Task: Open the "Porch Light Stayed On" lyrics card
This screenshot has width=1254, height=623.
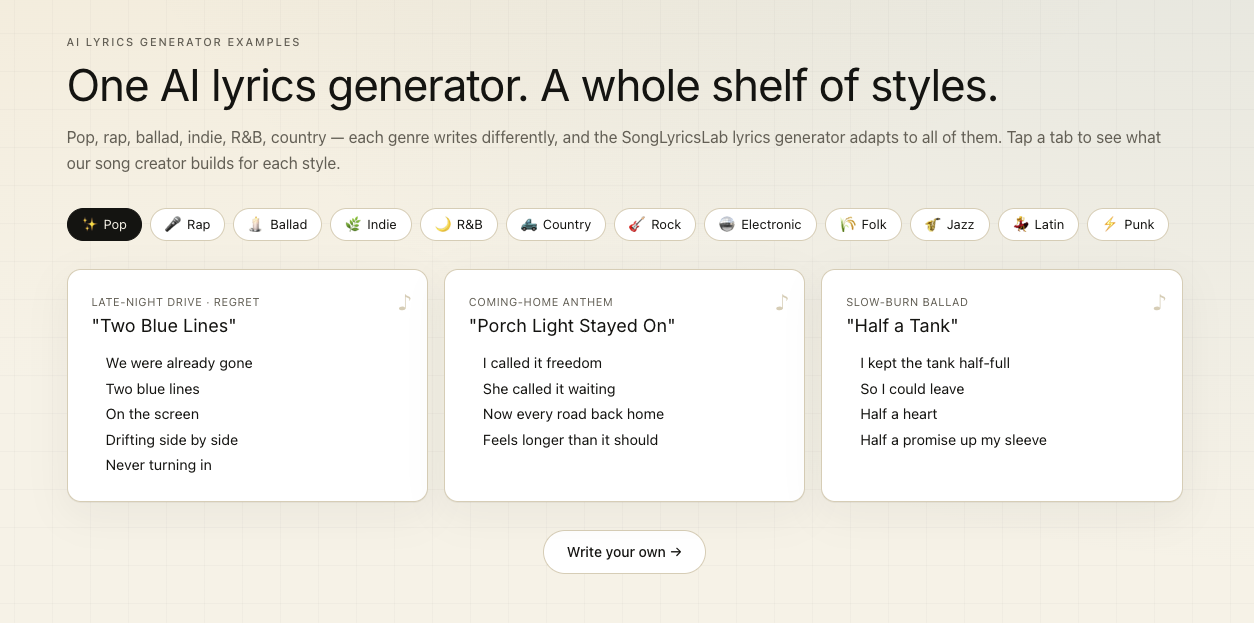Action: pyautogui.click(x=624, y=385)
